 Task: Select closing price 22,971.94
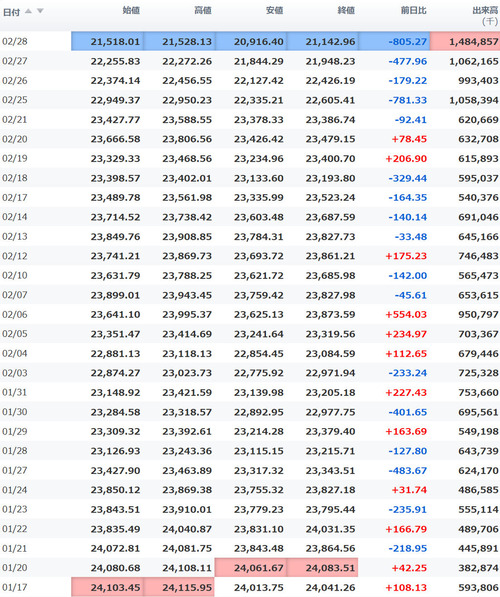tap(330, 373)
